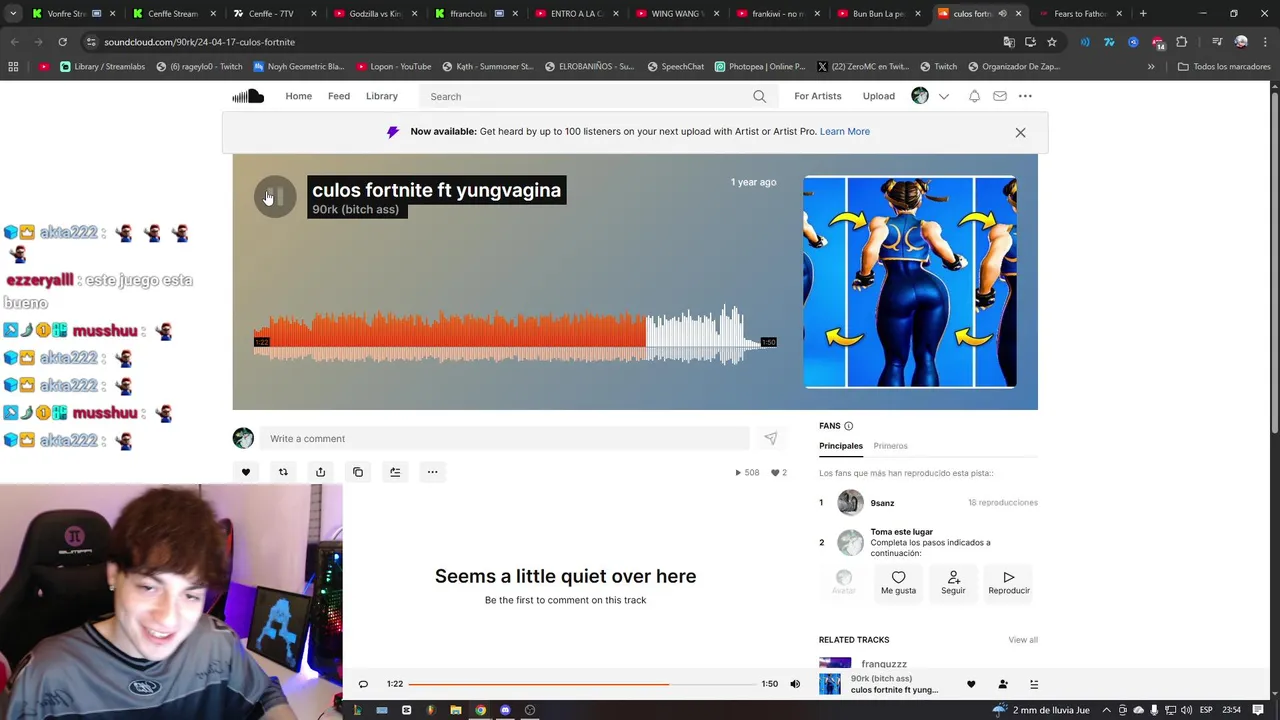Screen dimensions: 1280x720
Task: Open the tab search dropdown arrow
Action: (14, 14)
